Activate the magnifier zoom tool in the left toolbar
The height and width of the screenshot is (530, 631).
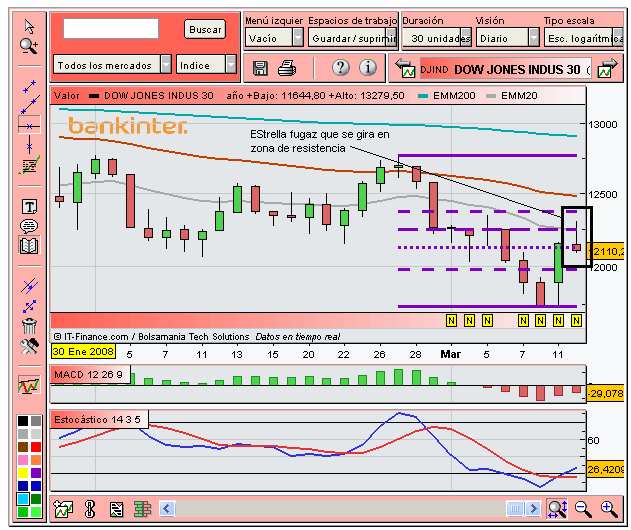(29, 46)
